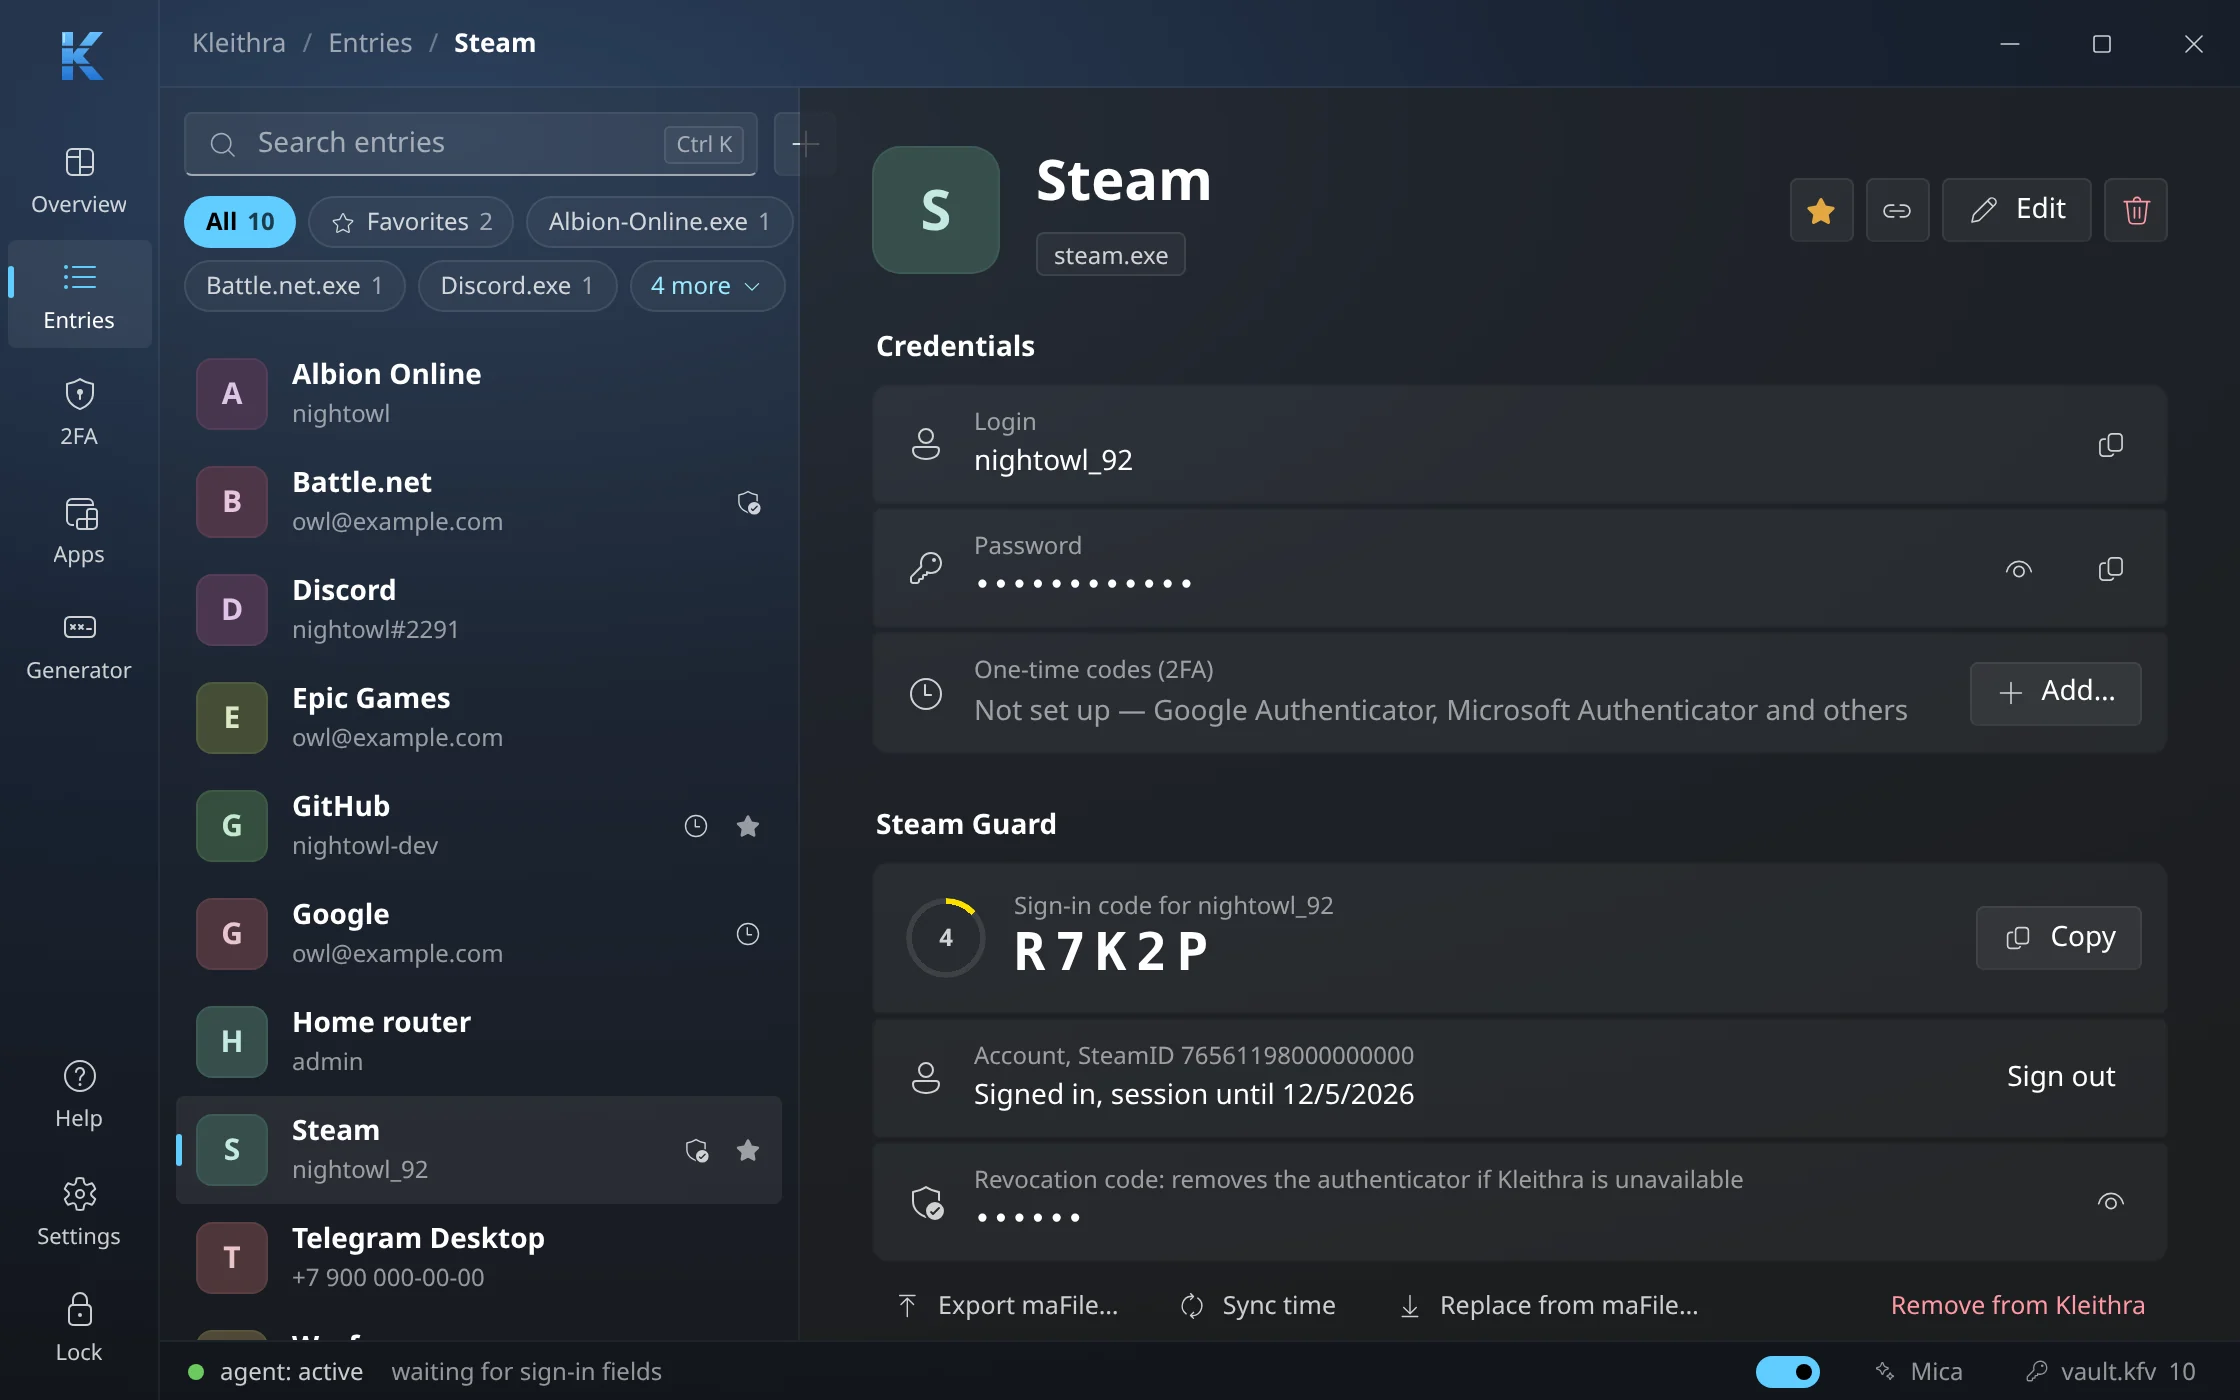This screenshot has height=1400, width=2240.
Task: Click Remove from Kleithra link
Action: [x=2017, y=1305]
